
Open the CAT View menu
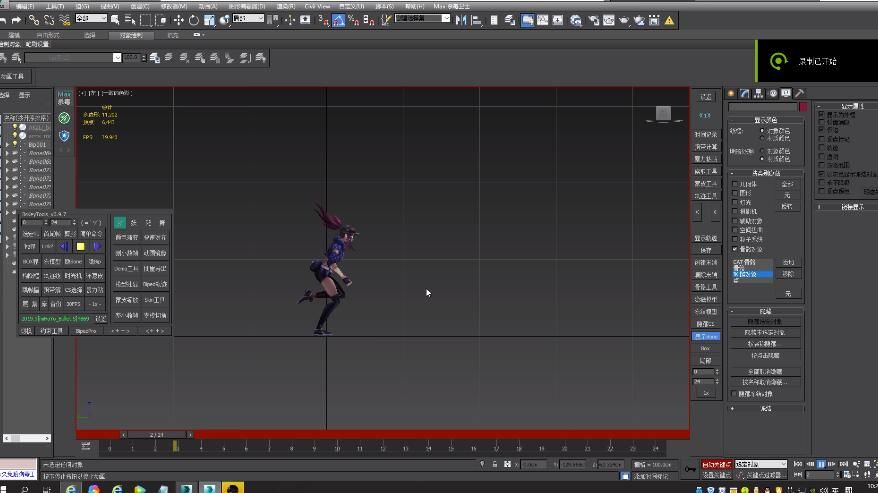317,6
